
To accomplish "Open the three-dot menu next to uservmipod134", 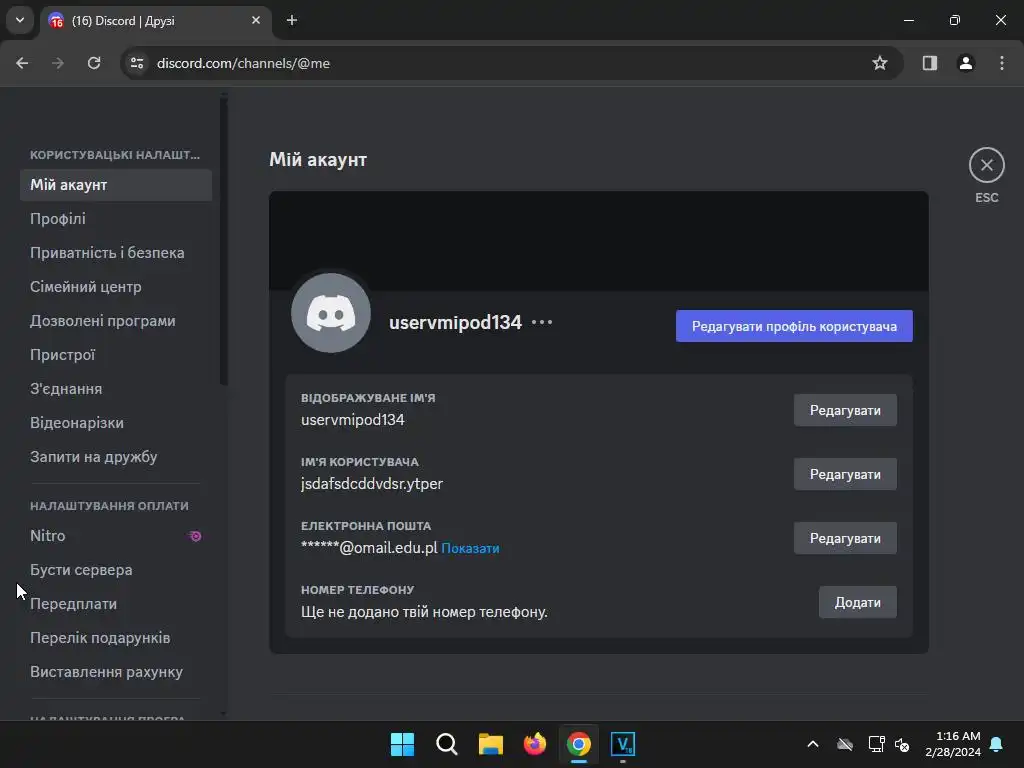I will [x=542, y=322].
